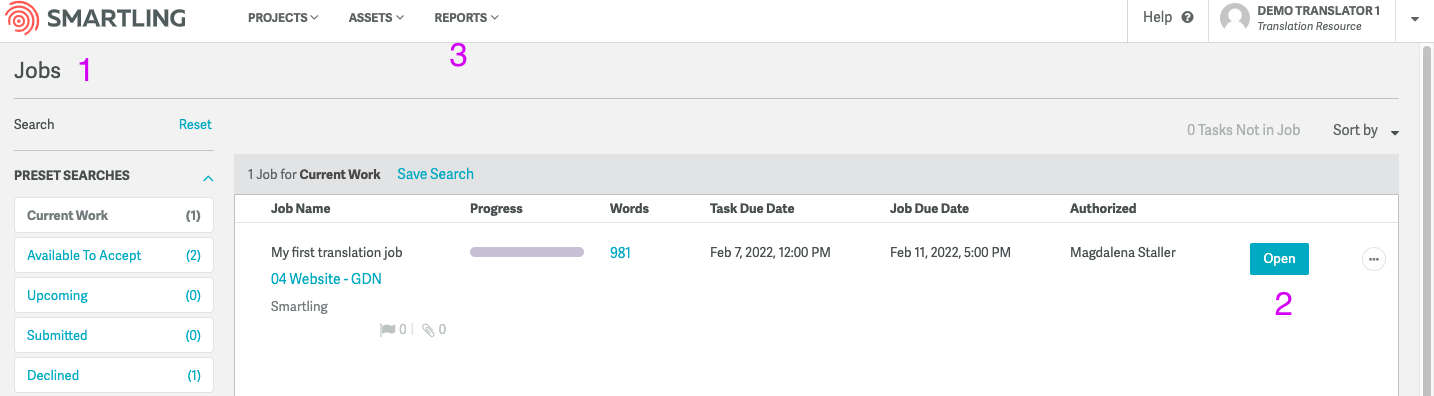Click the Feb 7, 2022 task due date
The image size is (1434, 396).
coord(770,253)
